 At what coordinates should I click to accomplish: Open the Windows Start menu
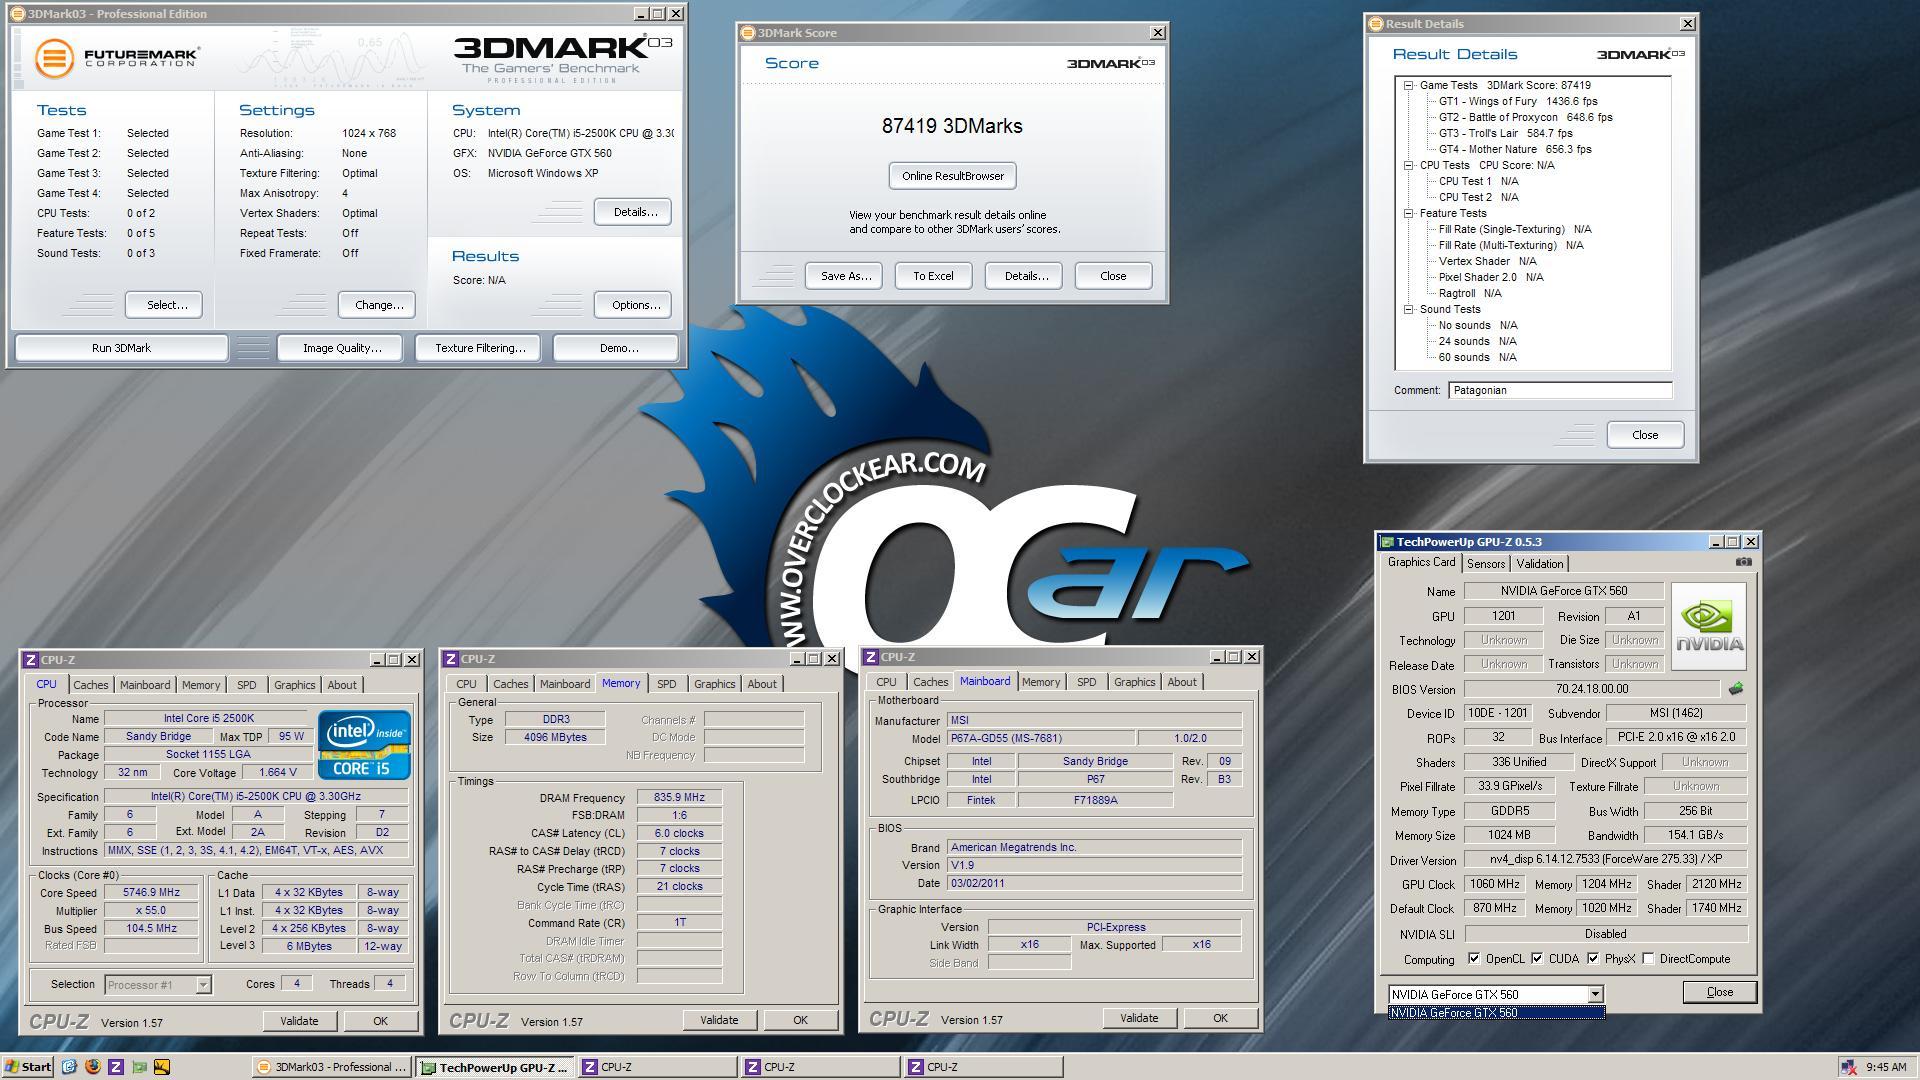click(x=28, y=1067)
